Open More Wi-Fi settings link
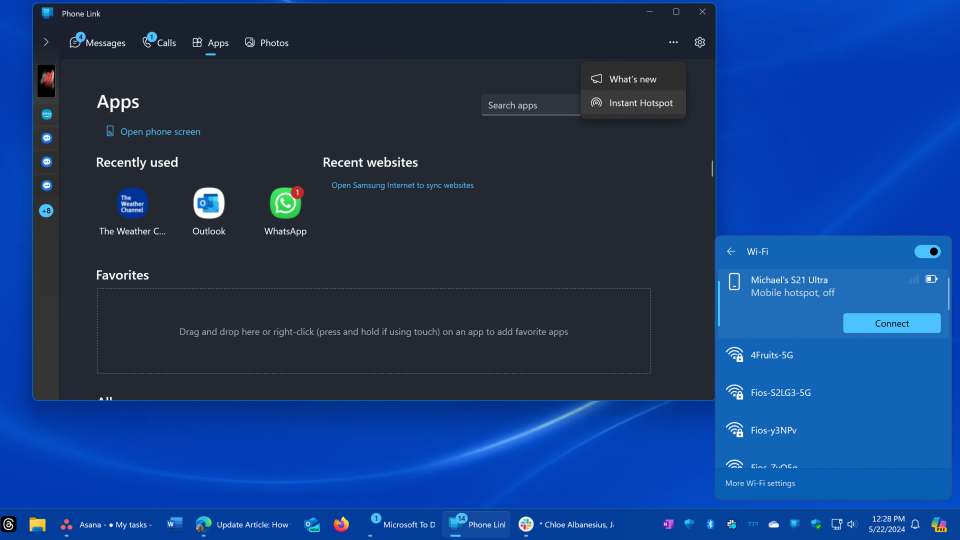The width and height of the screenshot is (960, 540). [760, 483]
